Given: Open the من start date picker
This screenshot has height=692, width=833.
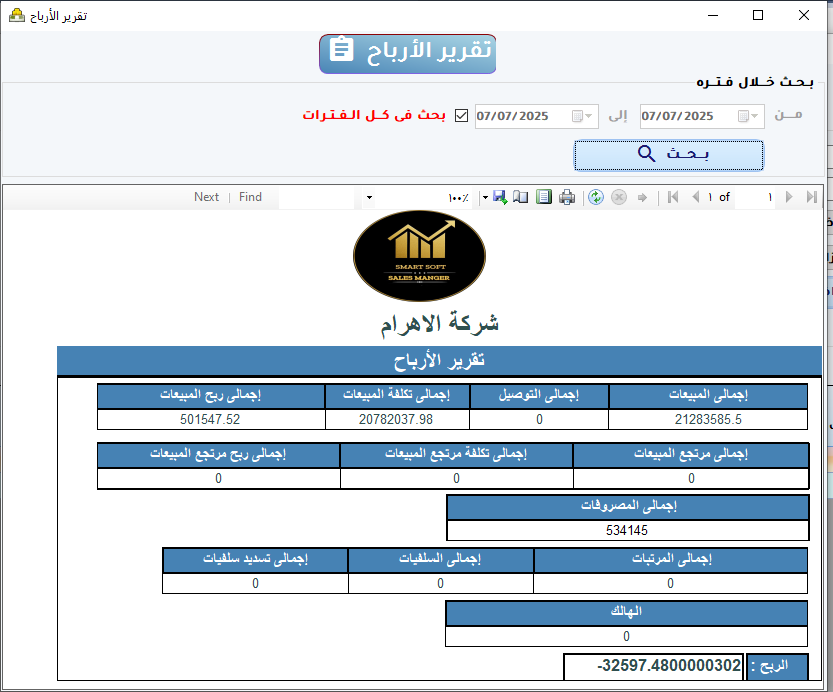Looking at the screenshot, I should [752, 115].
